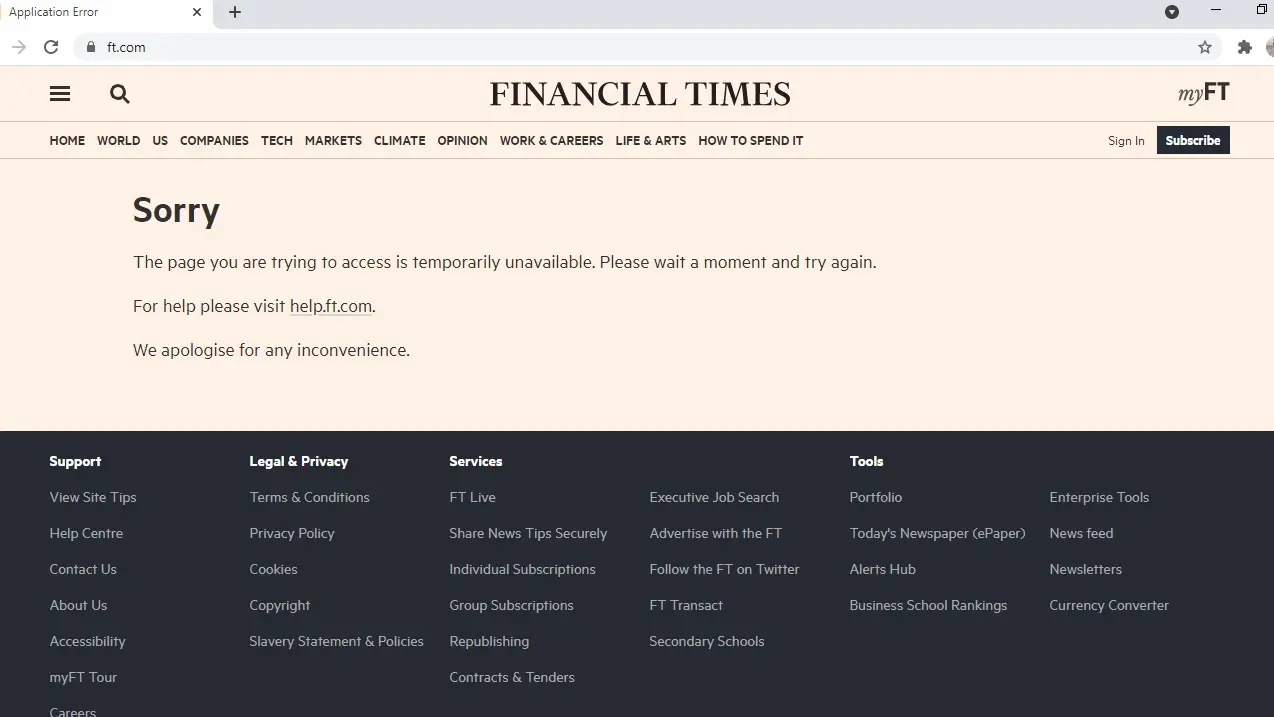Open the Privacy Policy footer link
Viewport: 1274px width, 717px height.
(292, 533)
